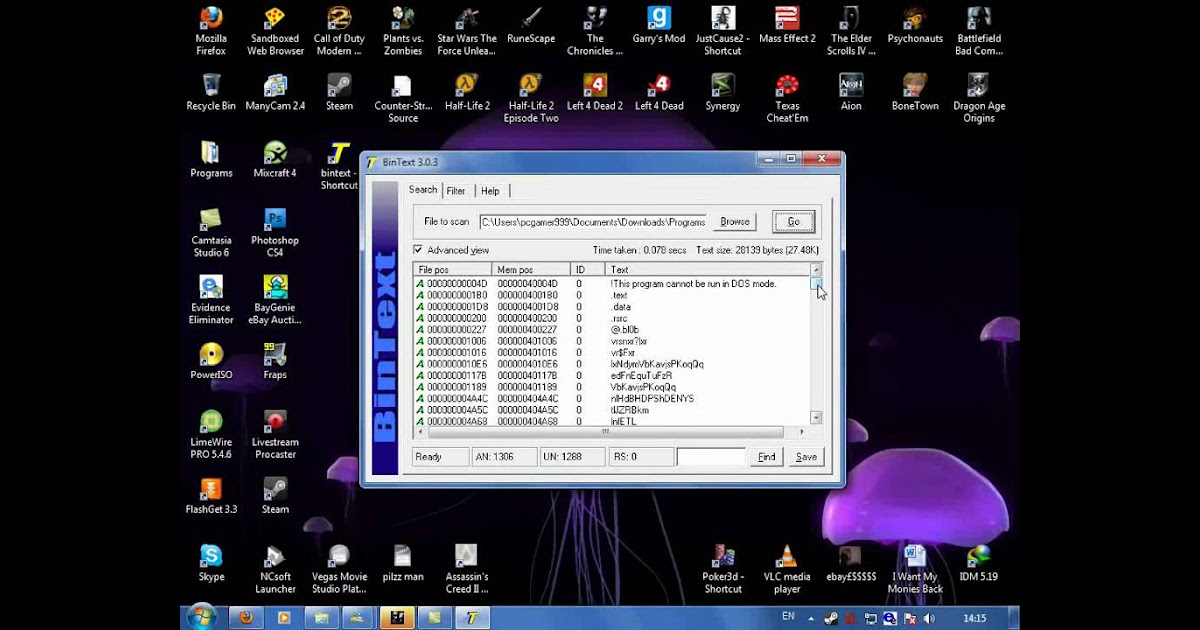The width and height of the screenshot is (1200, 630).
Task: Click Firefox in the taskbar
Action: (x=246, y=618)
